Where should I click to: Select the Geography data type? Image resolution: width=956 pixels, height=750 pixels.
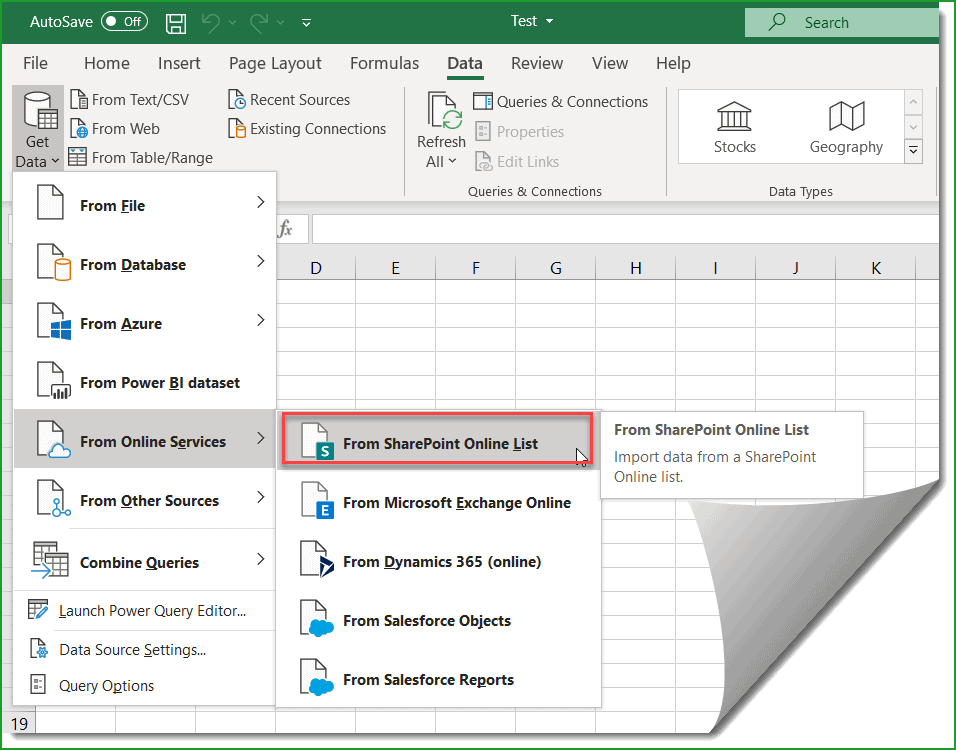[846, 127]
